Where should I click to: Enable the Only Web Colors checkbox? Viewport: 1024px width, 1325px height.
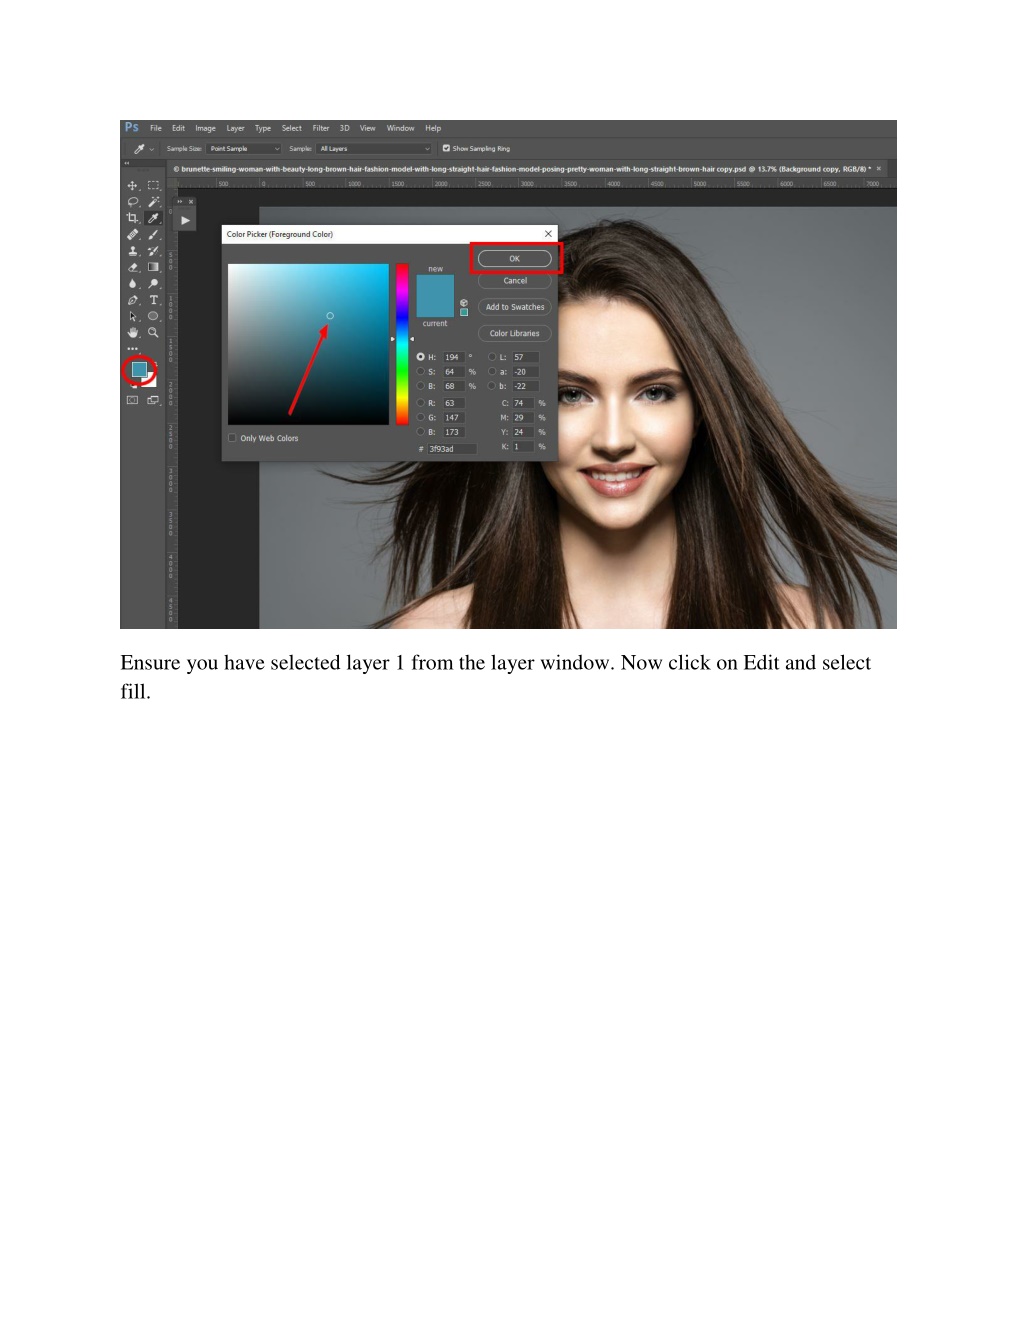[x=232, y=438]
